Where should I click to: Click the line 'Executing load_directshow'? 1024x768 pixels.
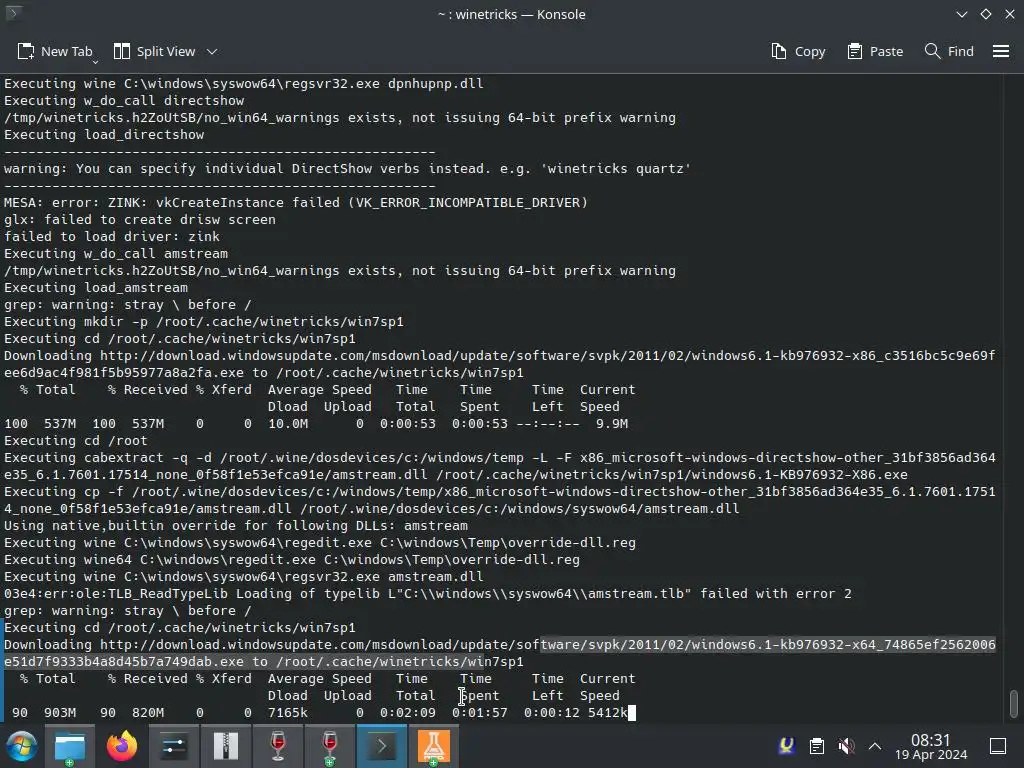(104, 135)
